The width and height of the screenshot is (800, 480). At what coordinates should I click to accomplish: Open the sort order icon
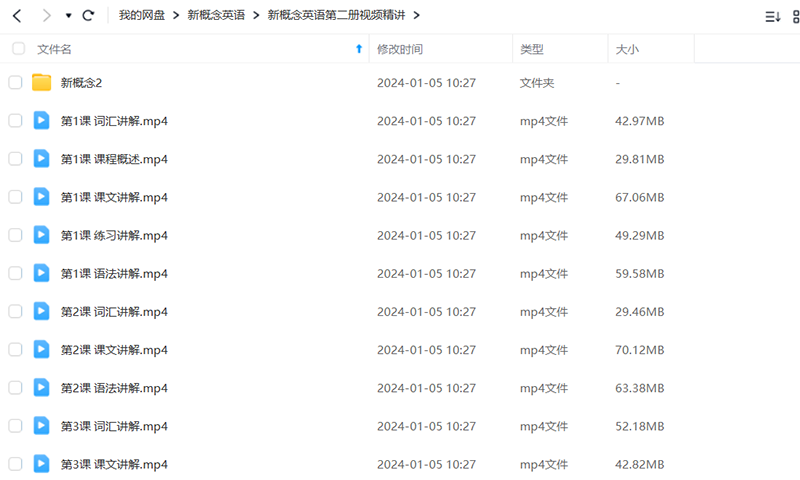tap(772, 17)
